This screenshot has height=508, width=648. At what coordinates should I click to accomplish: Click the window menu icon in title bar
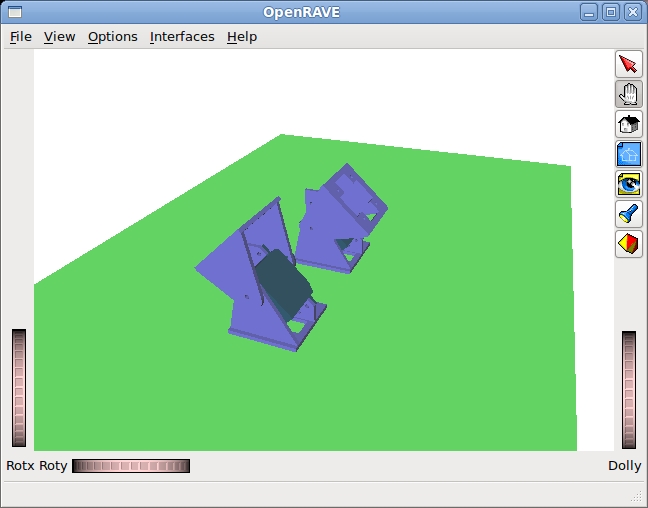tap(15, 12)
